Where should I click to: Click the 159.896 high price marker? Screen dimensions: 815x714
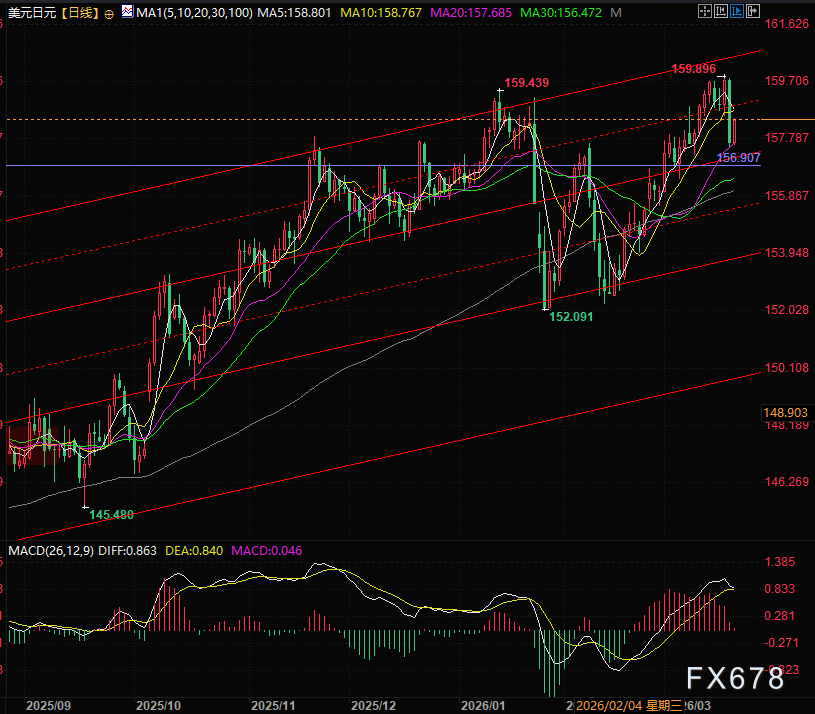click(693, 69)
